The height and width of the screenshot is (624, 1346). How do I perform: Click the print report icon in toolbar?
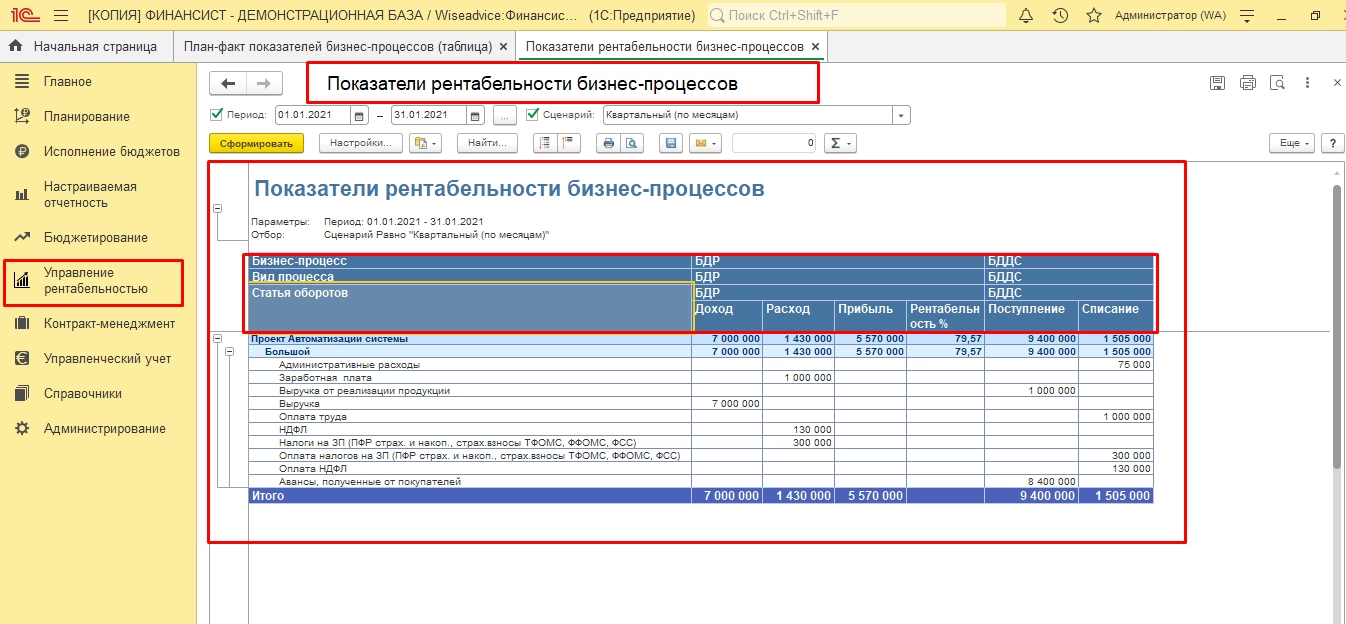click(607, 143)
